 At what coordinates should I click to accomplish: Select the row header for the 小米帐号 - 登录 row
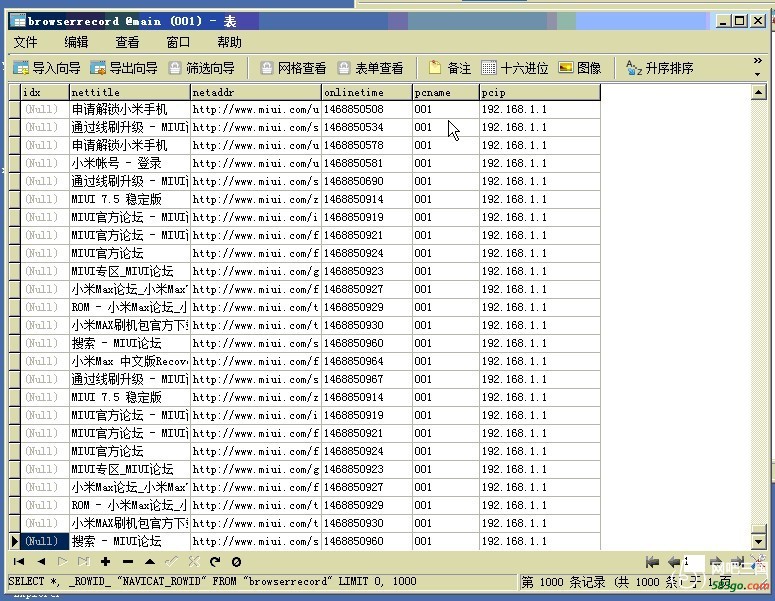(14, 163)
